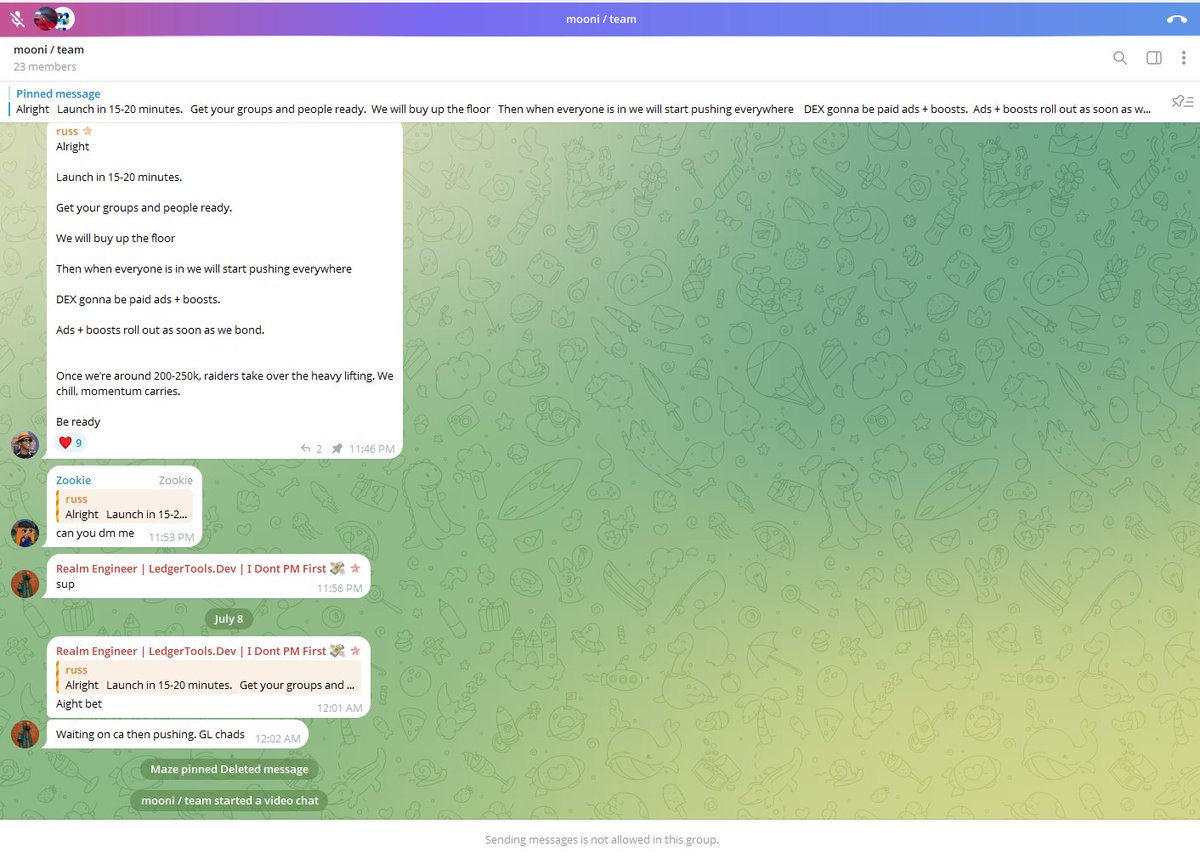Image resolution: width=1200 pixels, height=858 pixels.
Task: Open Zookie's profile avatar
Action: 25,533
